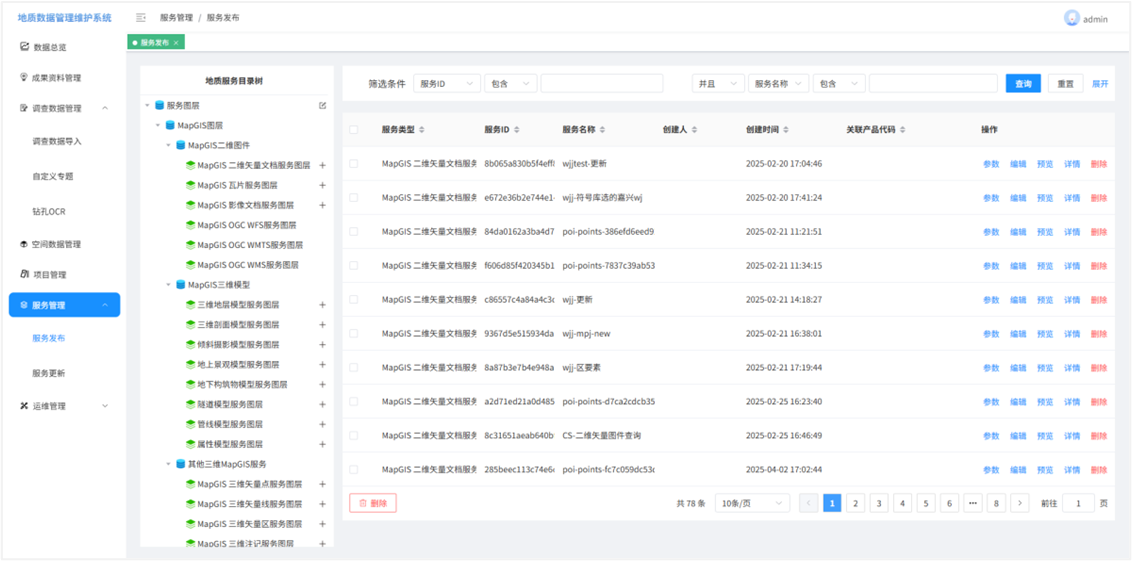Image resolution: width=1132 pixels, height=561 pixels.
Task: Check the row for poi-points-386efd6eed9
Action: coord(354,232)
